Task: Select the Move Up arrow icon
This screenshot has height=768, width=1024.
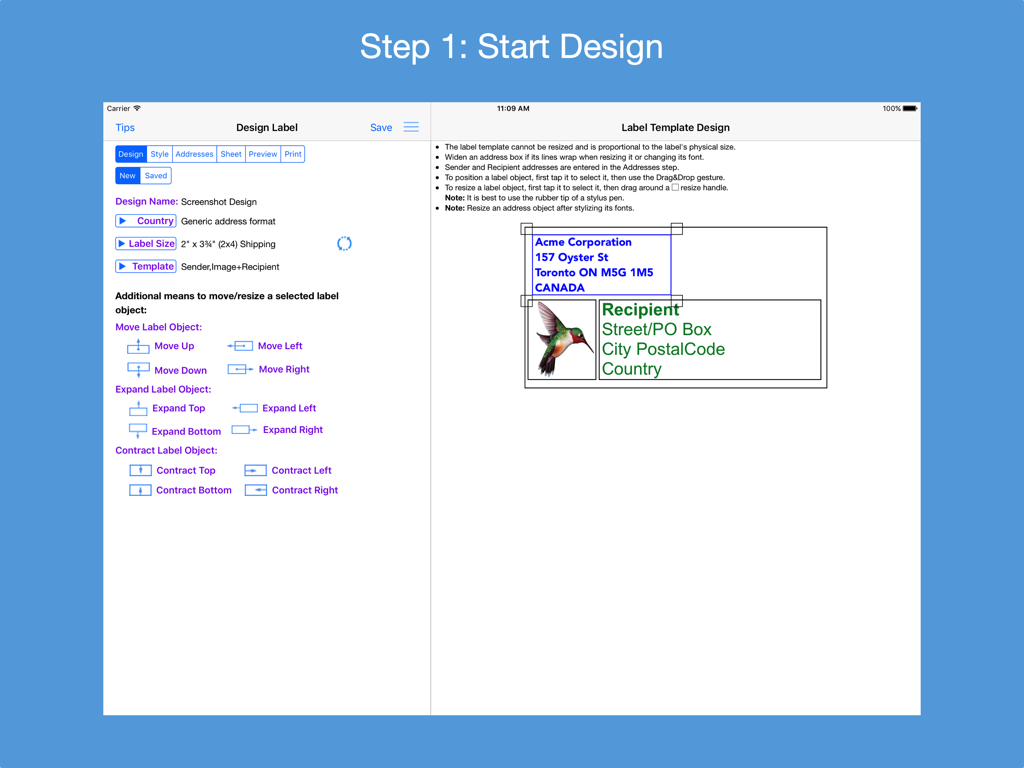Action: click(x=137, y=345)
